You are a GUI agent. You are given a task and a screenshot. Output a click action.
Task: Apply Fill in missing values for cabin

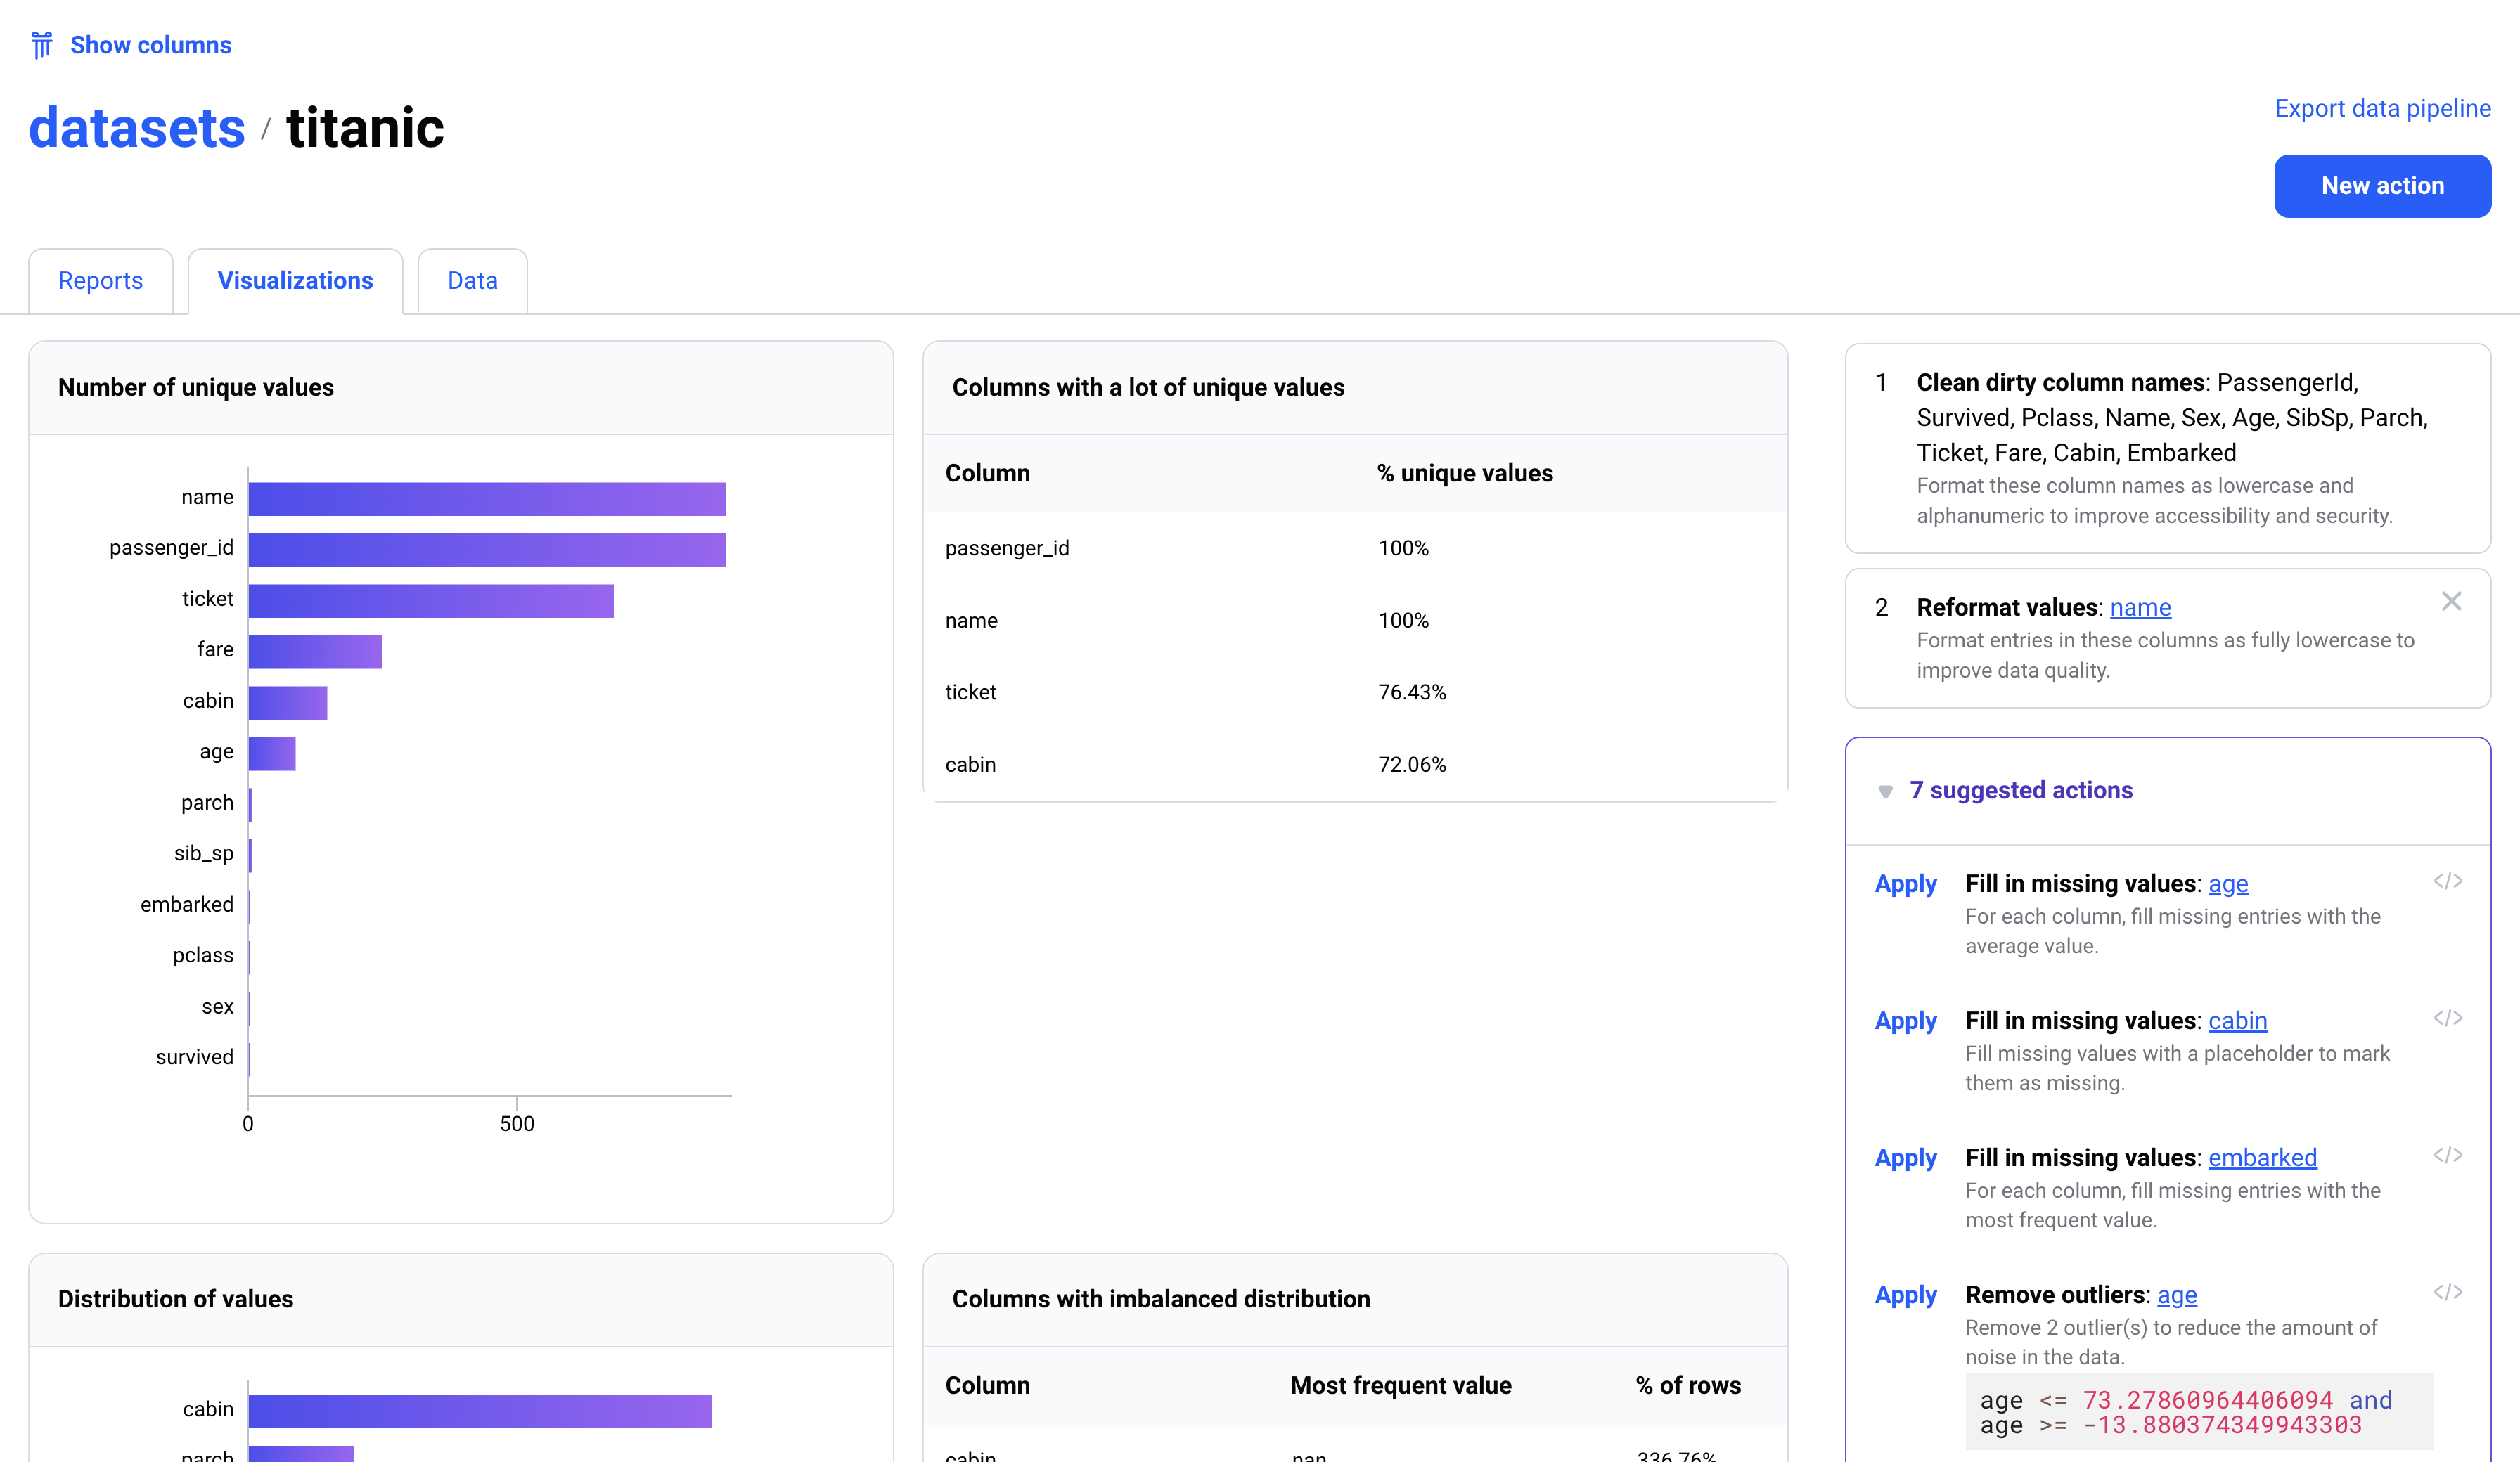(1905, 1021)
